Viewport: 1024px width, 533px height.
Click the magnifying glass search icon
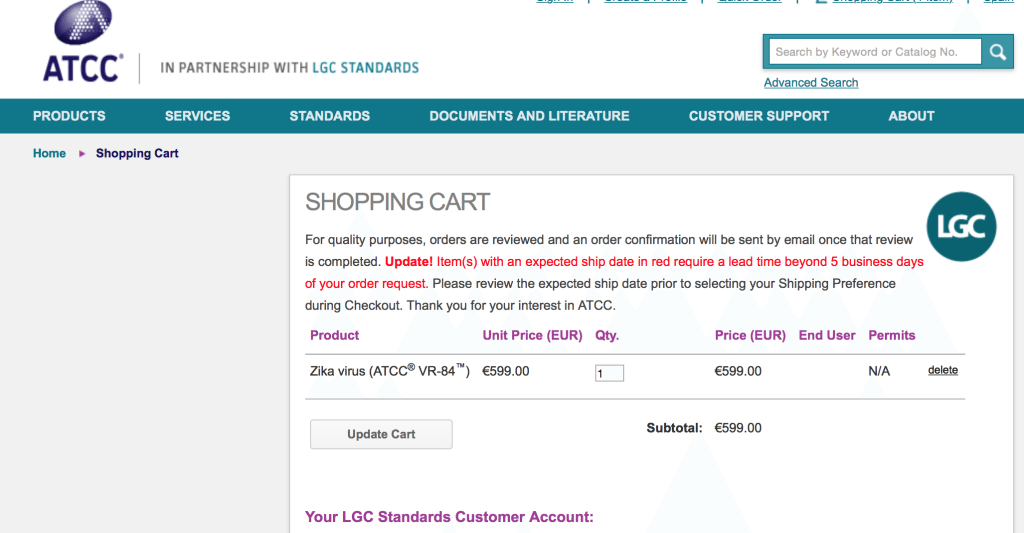997,52
